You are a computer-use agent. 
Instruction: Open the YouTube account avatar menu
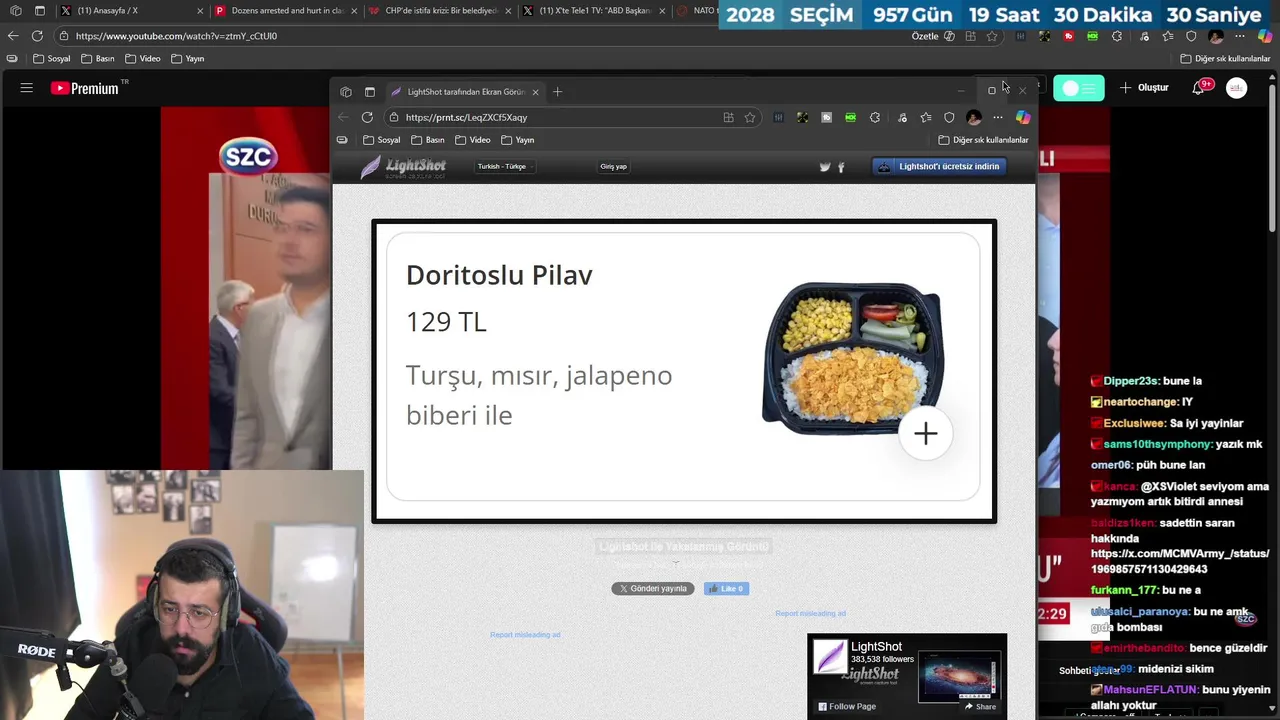[1237, 88]
